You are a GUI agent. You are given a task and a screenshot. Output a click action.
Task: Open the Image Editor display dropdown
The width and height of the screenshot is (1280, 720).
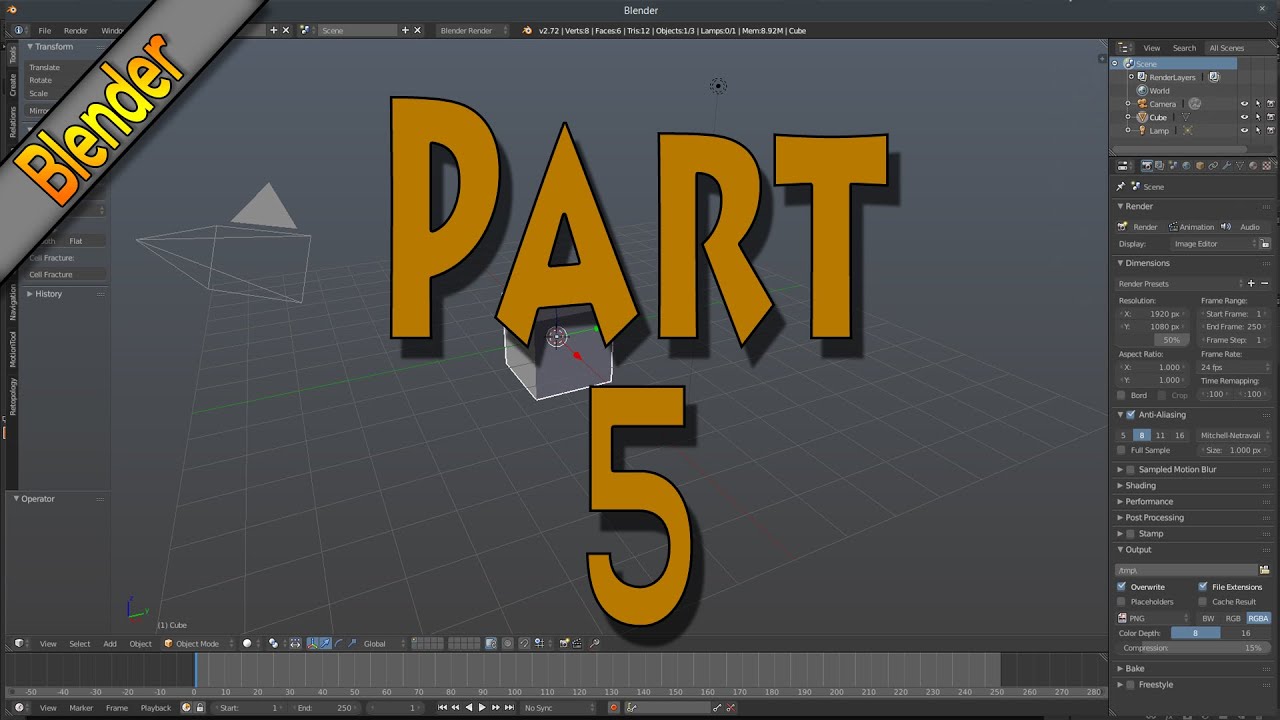pyautogui.click(x=1215, y=244)
